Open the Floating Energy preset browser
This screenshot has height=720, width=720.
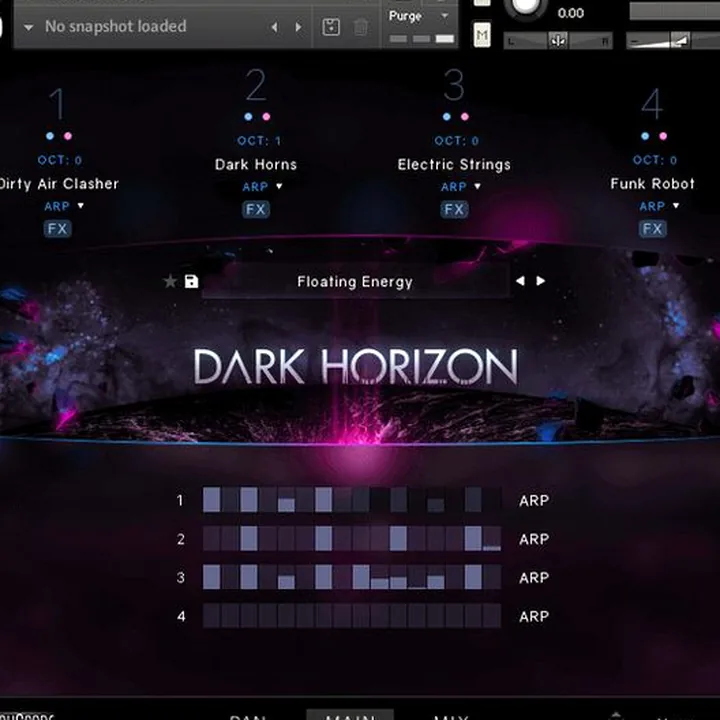point(355,282)
